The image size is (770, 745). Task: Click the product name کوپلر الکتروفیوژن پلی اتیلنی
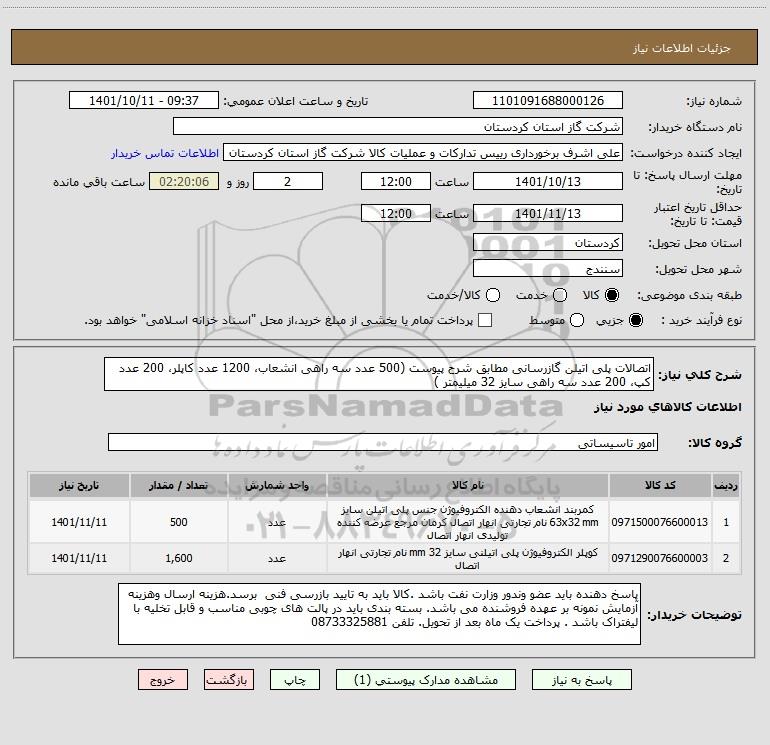coord(468,558)
